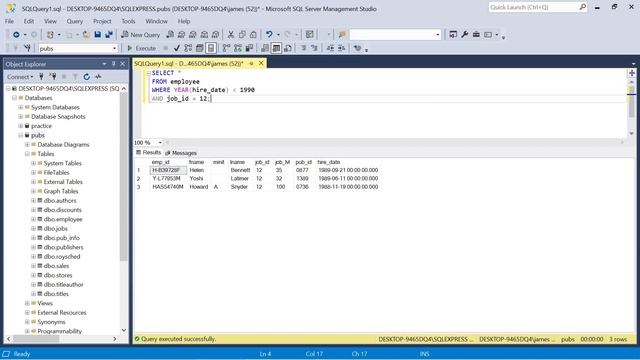Click the Increase Indent icon

[x=342, y=48]
